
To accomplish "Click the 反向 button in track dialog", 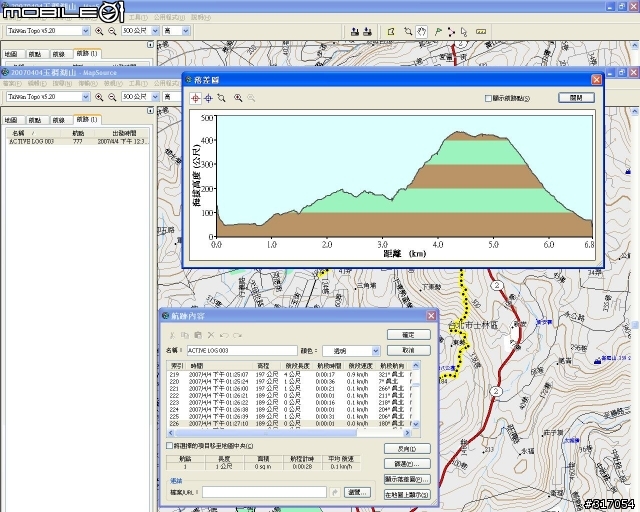I will point(407,448).
